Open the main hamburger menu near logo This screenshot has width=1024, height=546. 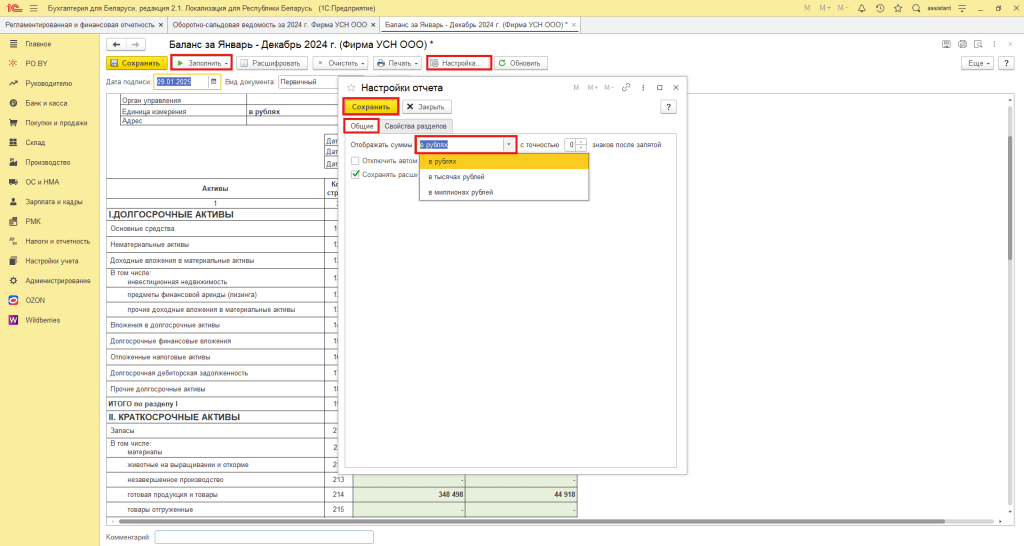pyautogui.click(x=34, y=8)
